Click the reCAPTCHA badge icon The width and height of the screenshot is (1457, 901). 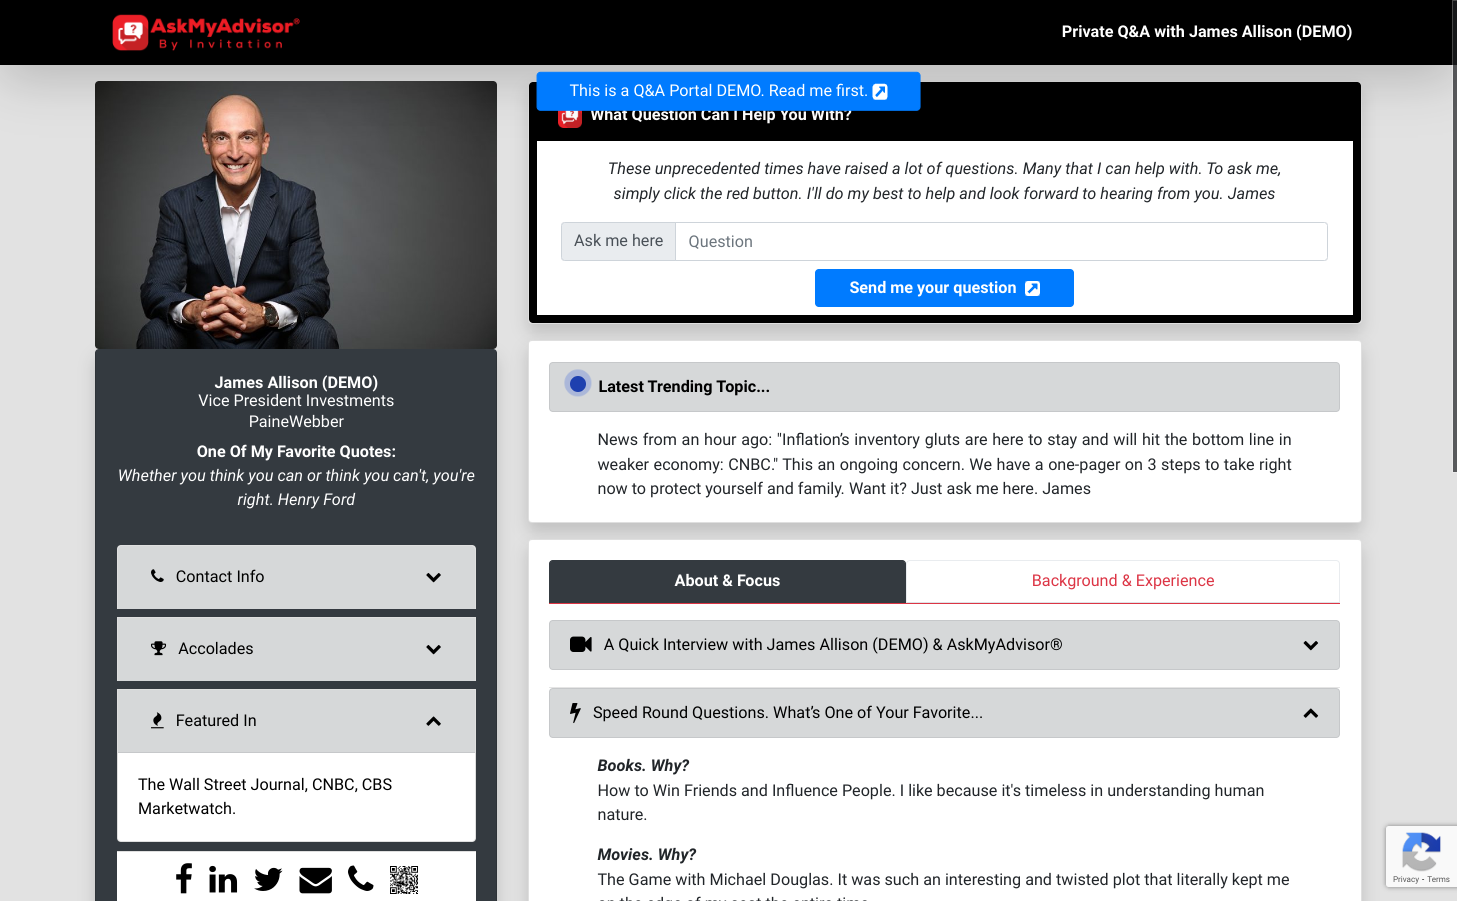[1421, 852]
